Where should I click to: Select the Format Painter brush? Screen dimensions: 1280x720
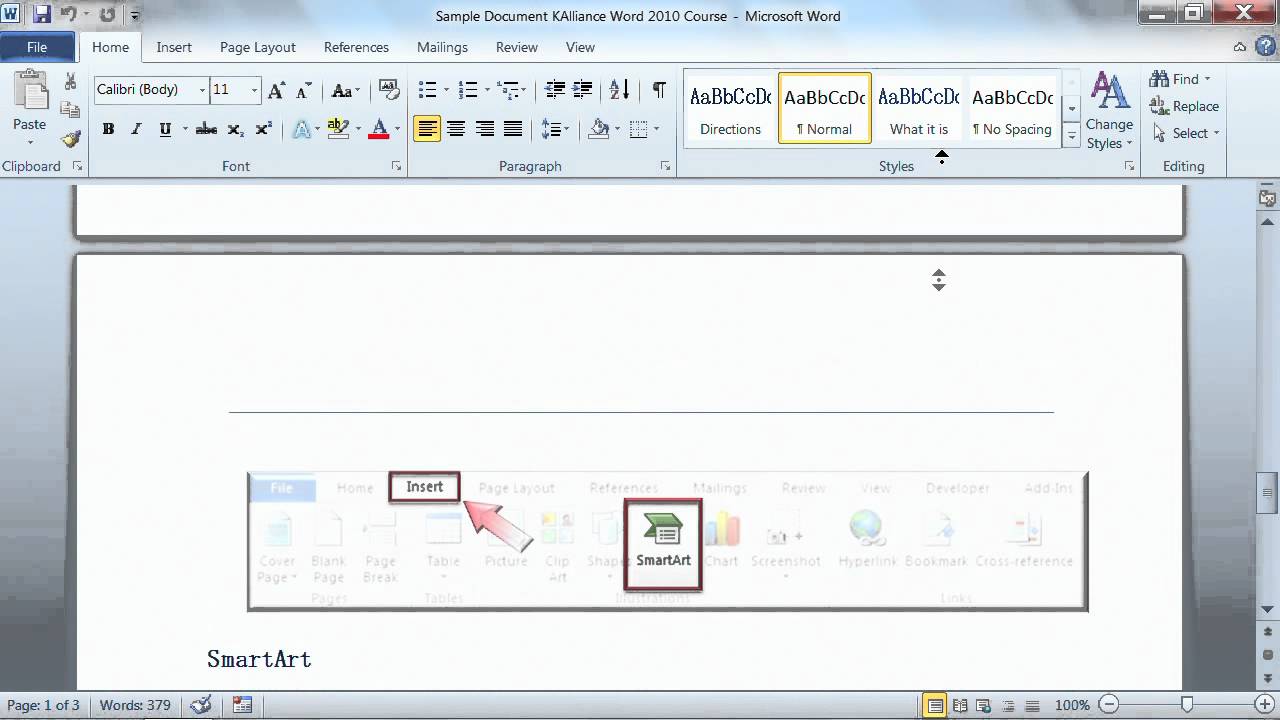point(70,138)
